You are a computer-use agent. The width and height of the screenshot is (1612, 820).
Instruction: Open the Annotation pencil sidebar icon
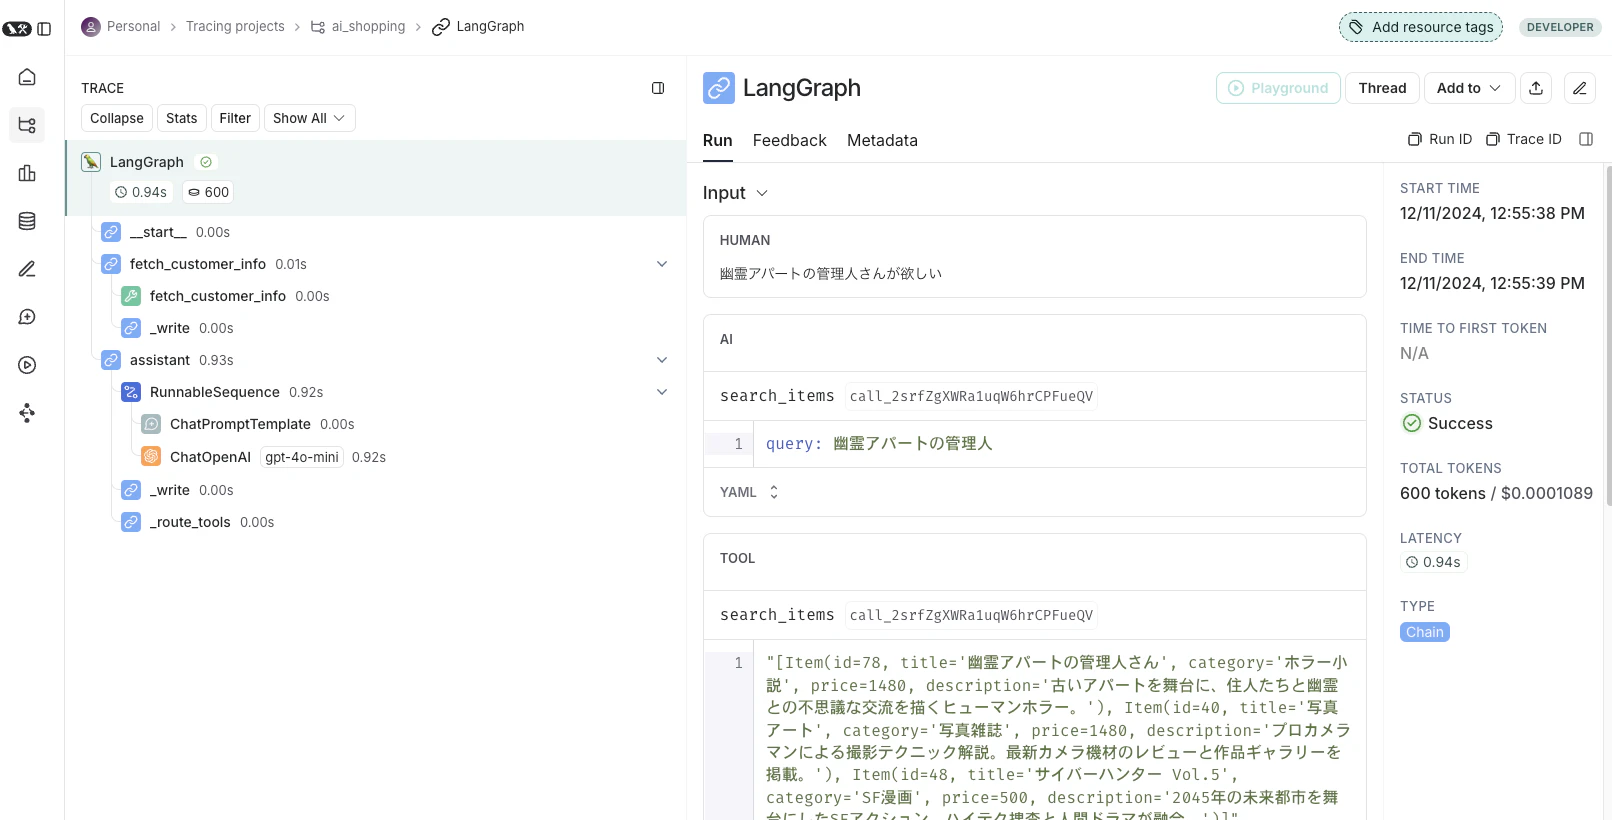coord(27,269)
